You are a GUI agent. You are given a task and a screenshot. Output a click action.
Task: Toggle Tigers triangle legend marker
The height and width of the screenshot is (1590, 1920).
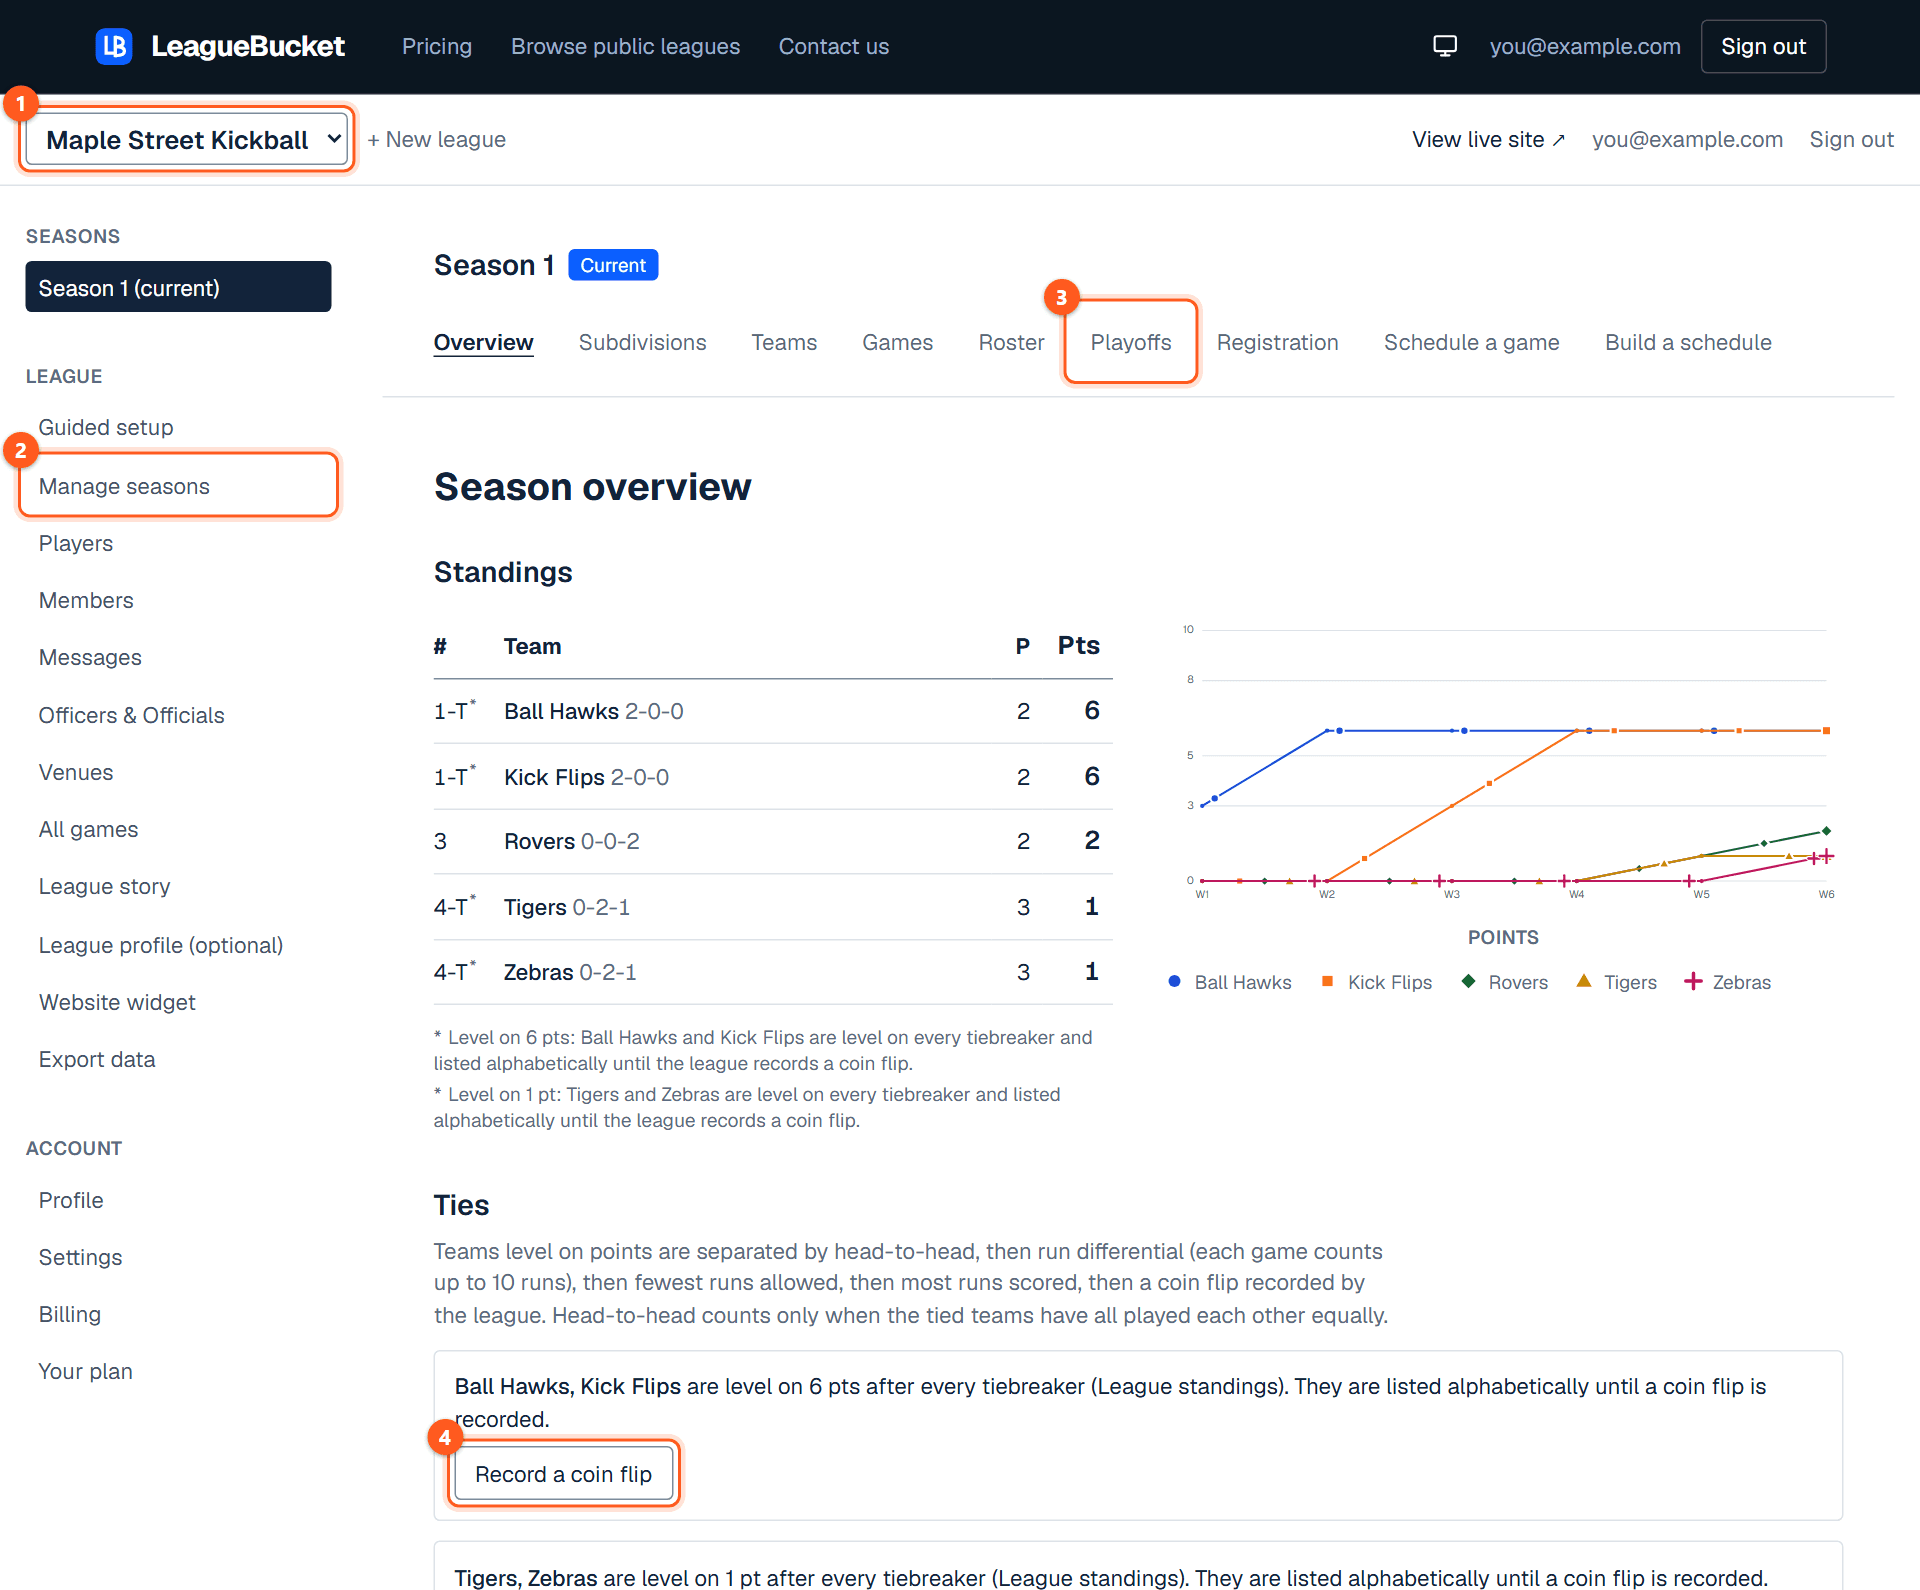click(x=1584, y=982)
